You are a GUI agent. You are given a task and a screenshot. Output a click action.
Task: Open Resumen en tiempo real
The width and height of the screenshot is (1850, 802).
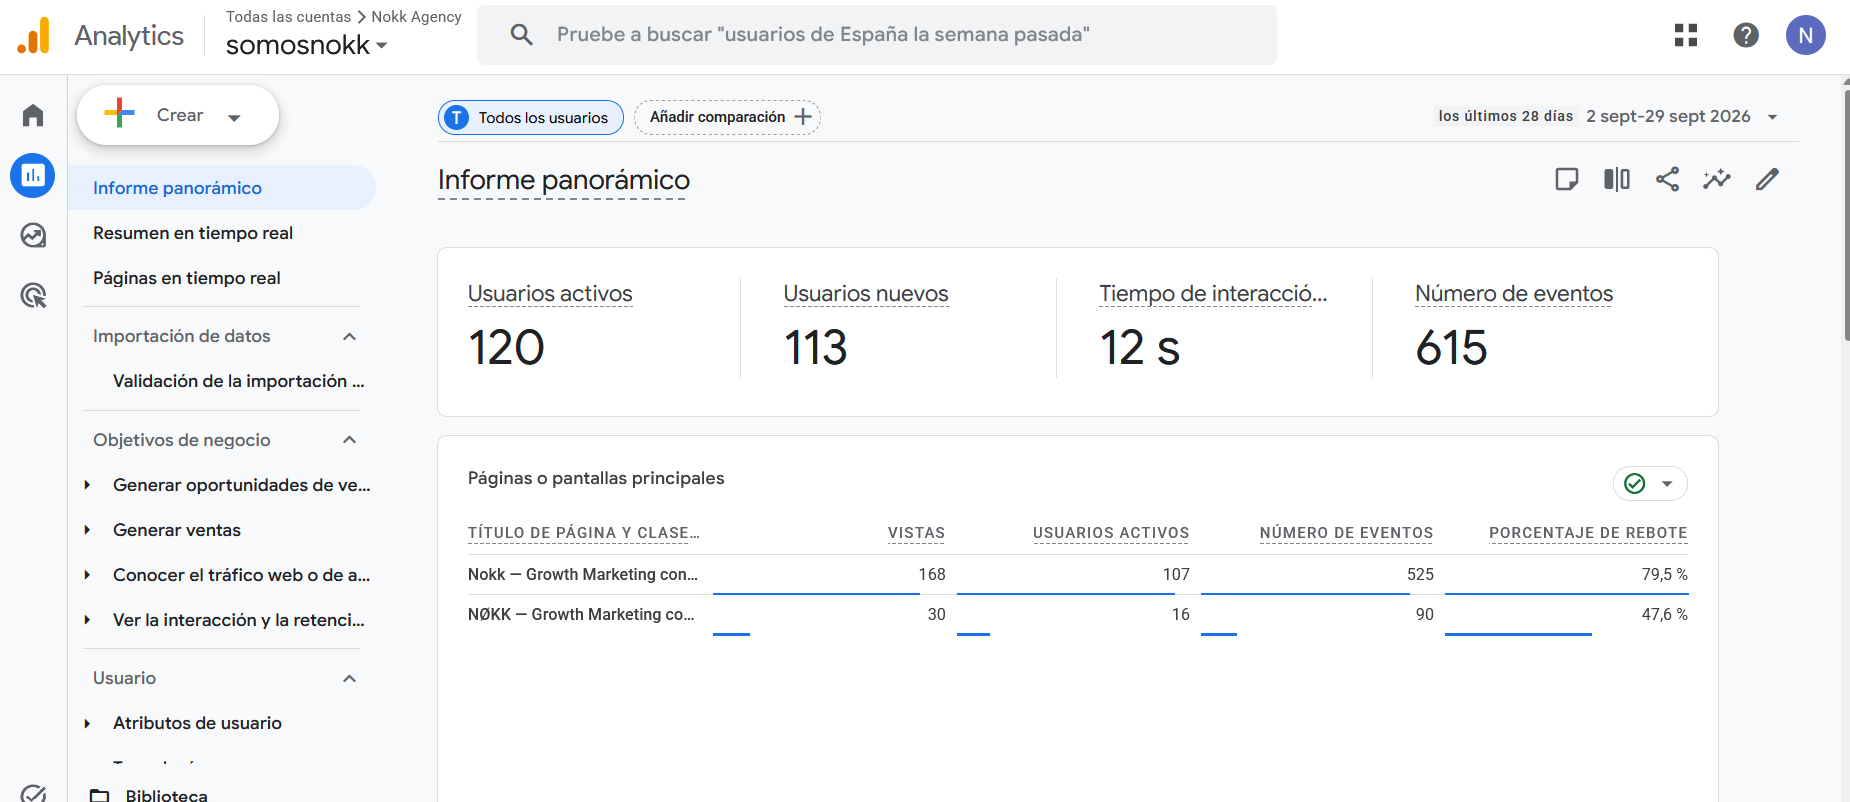193,233
